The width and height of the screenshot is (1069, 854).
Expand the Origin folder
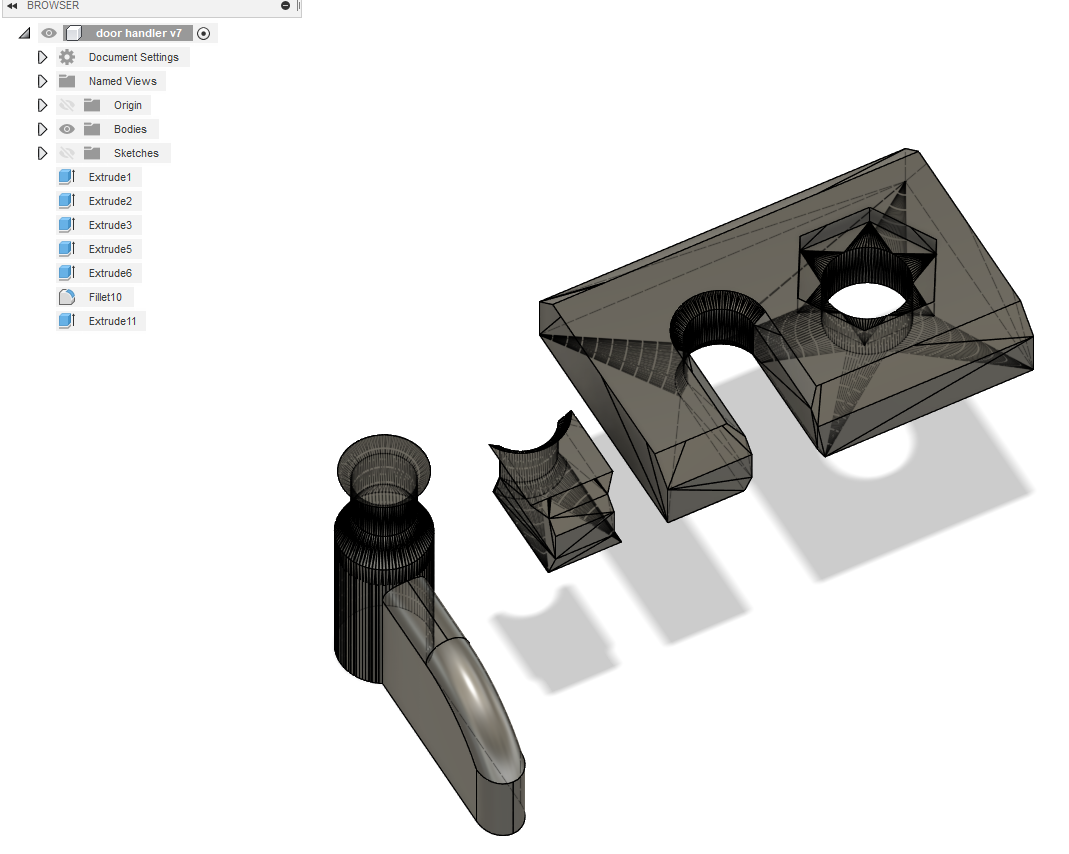[42, 105]
